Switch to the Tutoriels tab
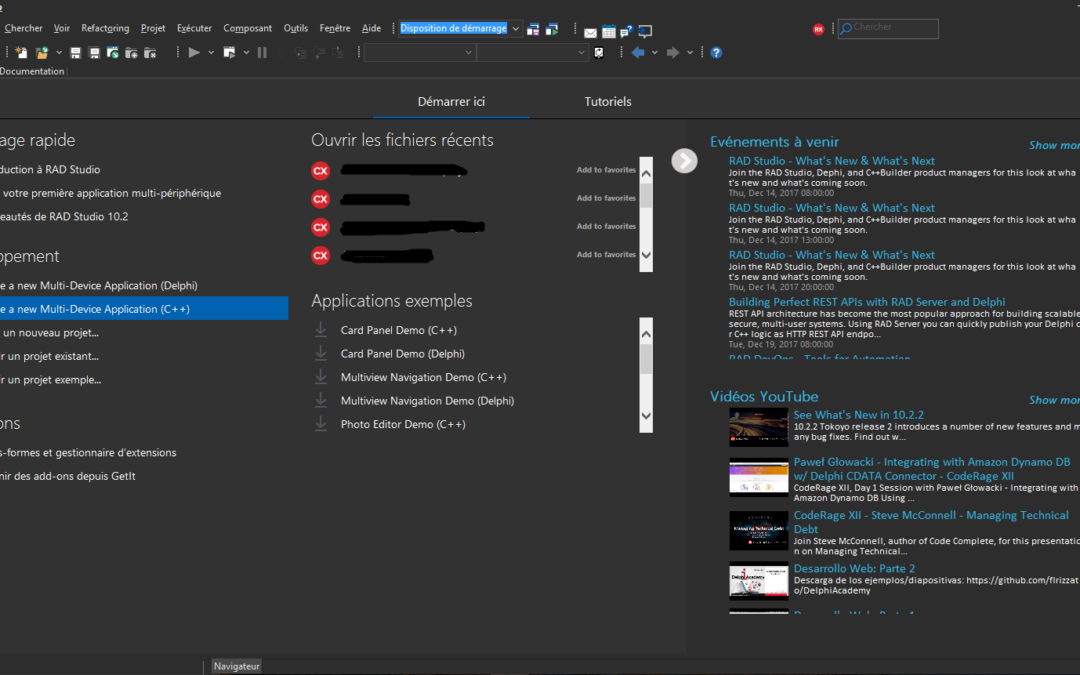The width and height of the screenshot is (1080, 675). (608, 101)
